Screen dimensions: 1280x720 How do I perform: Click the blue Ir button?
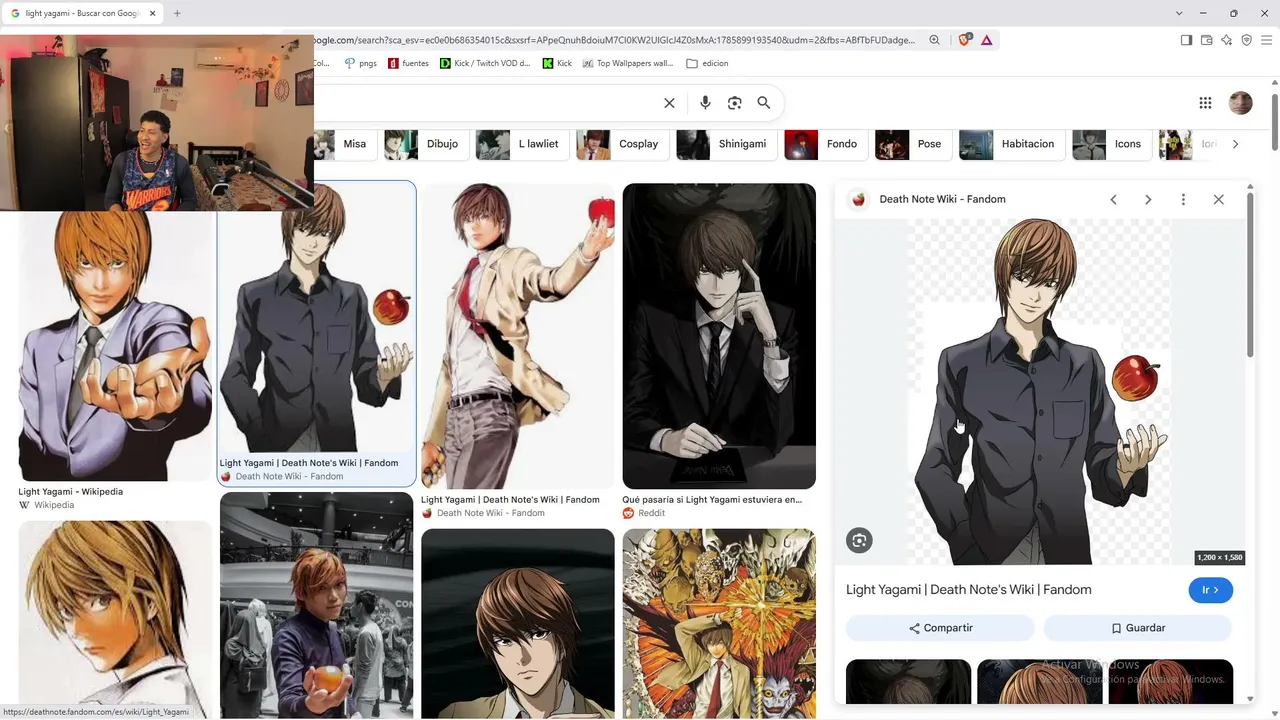pyautogui.click(x=1210, y=590)
